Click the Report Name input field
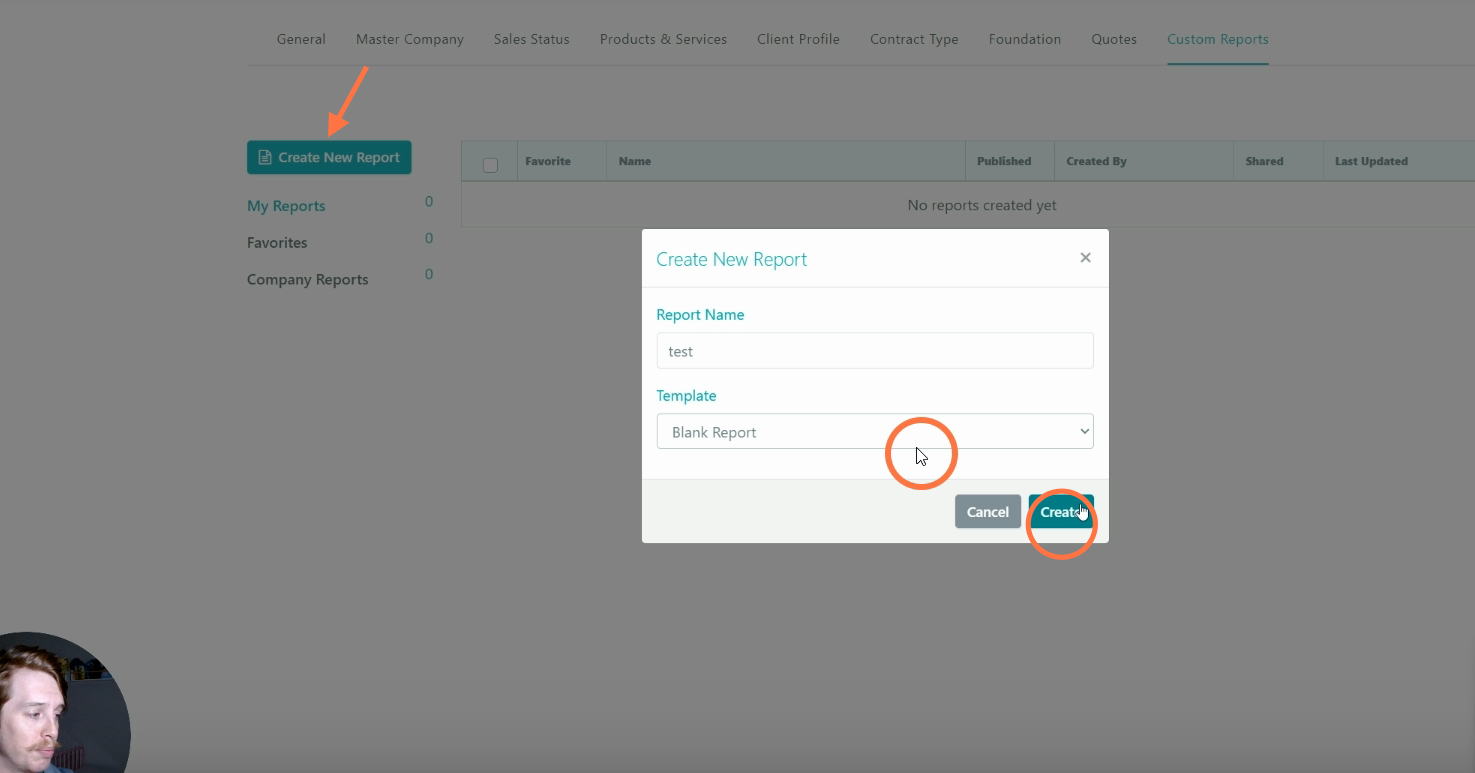Image resolution: width=1475 pixels, height=773 pixels. [x=875, y=351]
